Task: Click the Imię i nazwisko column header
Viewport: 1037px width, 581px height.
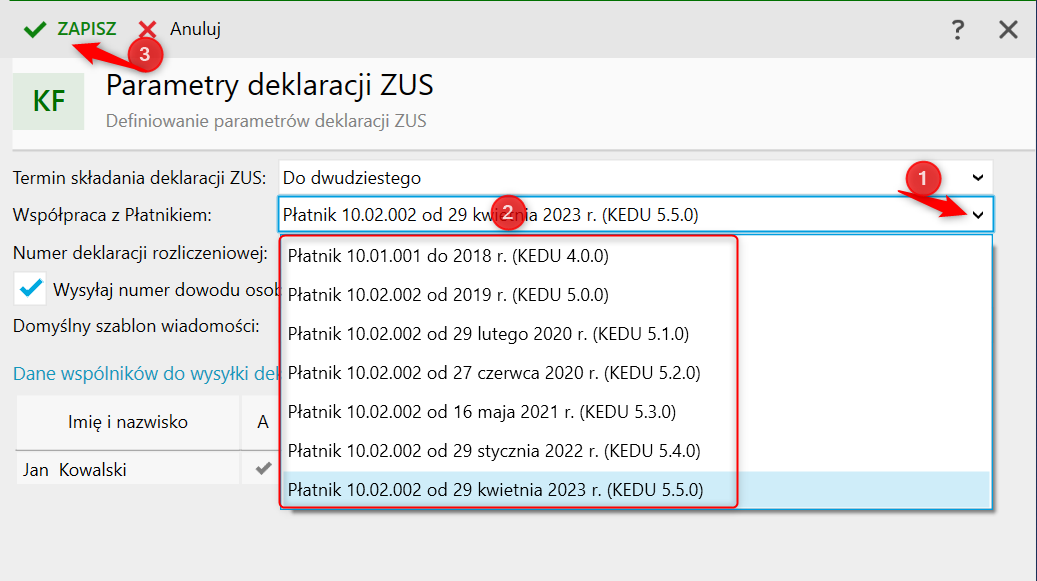Action: (128, 422)
